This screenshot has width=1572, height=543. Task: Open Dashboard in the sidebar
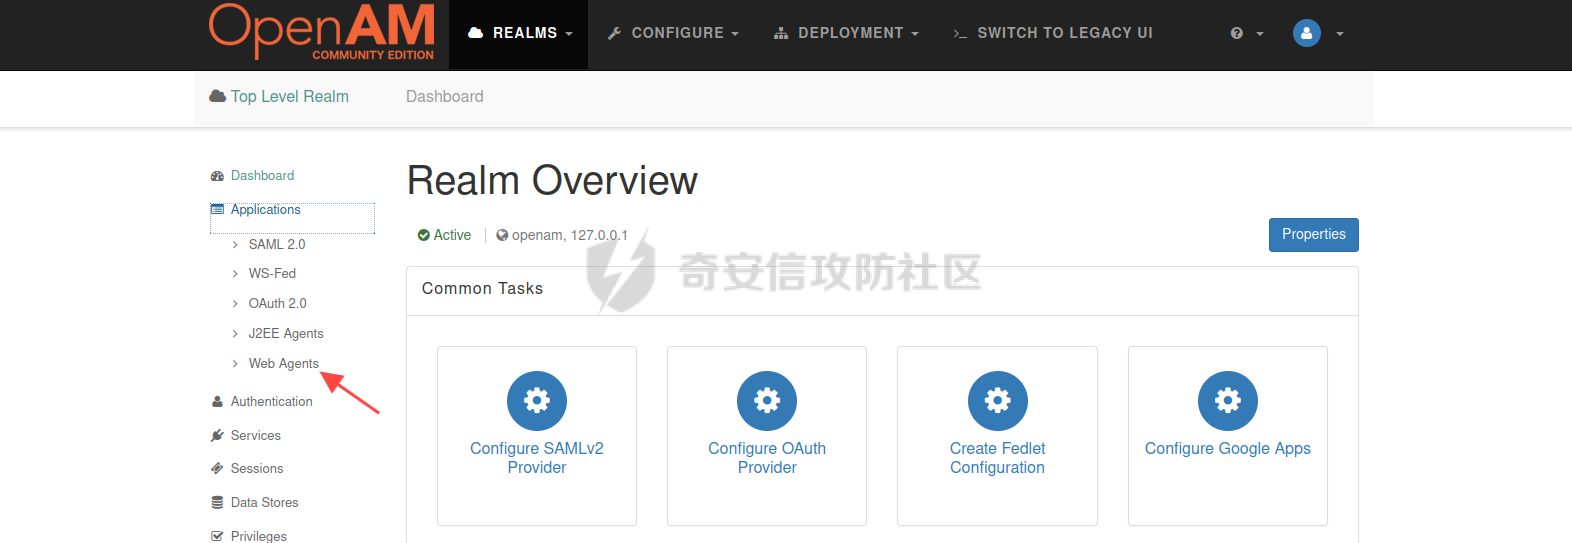point(262,175)
